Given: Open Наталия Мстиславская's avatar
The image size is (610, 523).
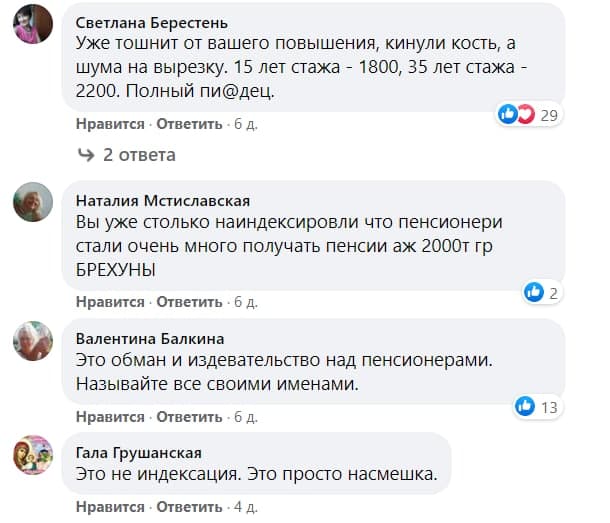Looking at the screenshot, I should pos(33,201).
